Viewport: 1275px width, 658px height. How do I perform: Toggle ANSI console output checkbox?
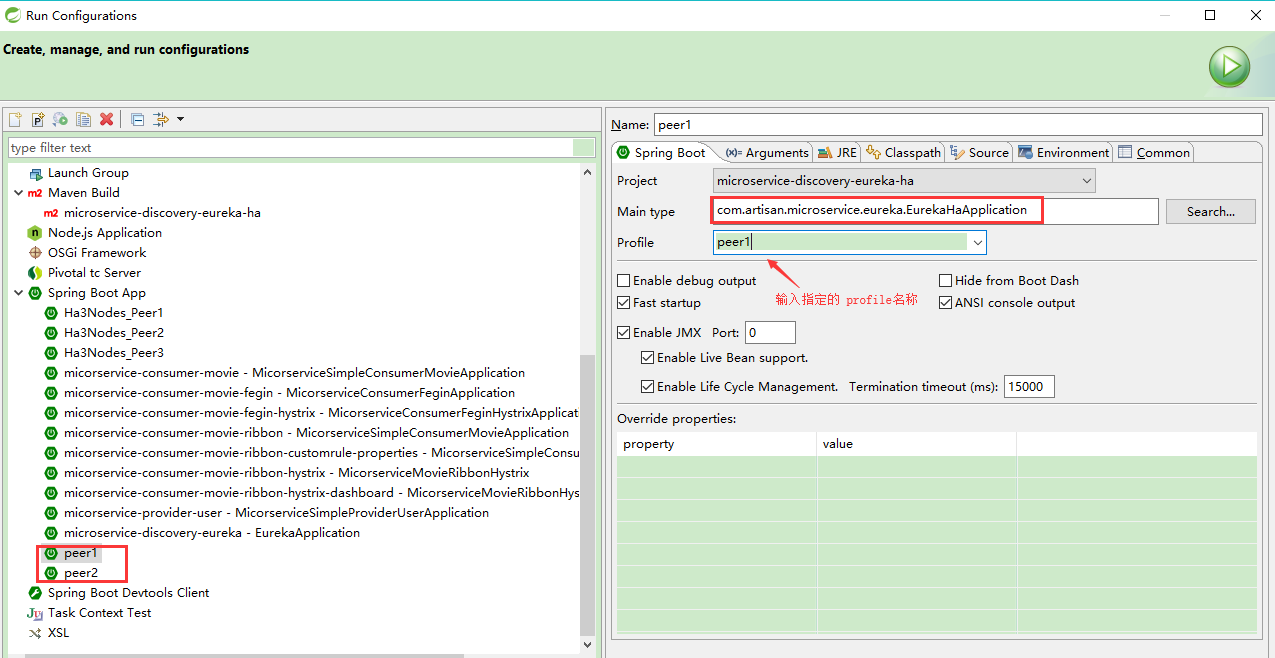click(x=946, y=303)
